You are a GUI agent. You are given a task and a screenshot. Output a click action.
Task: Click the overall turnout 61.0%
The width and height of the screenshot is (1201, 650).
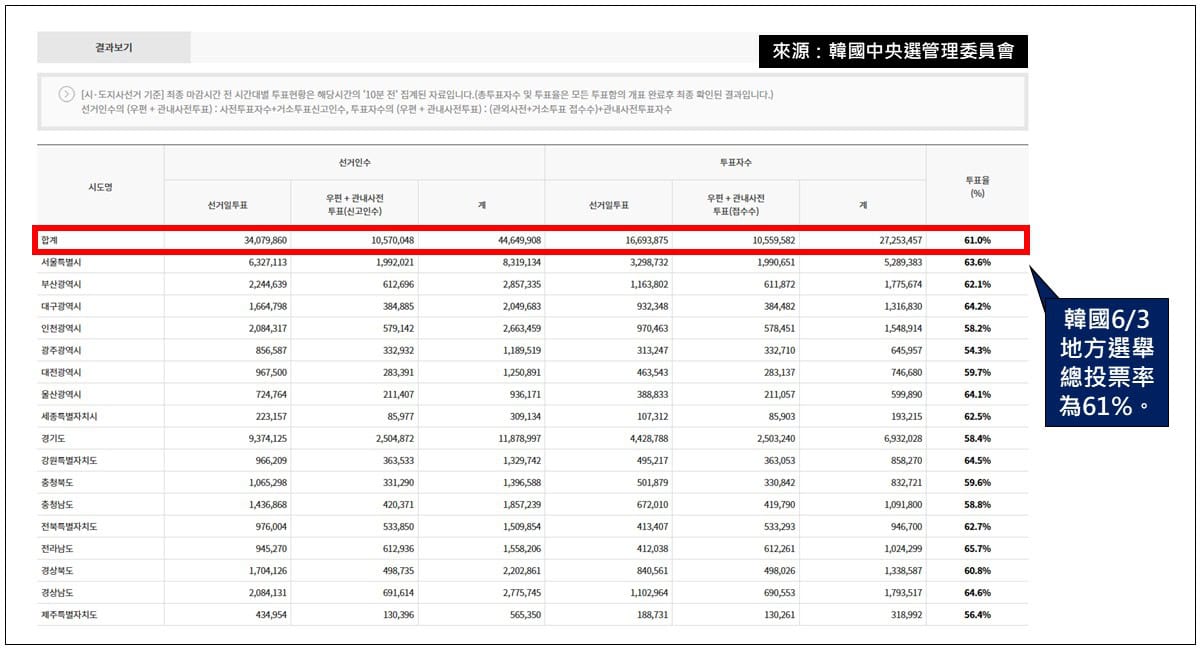click(x=977, y=241)
